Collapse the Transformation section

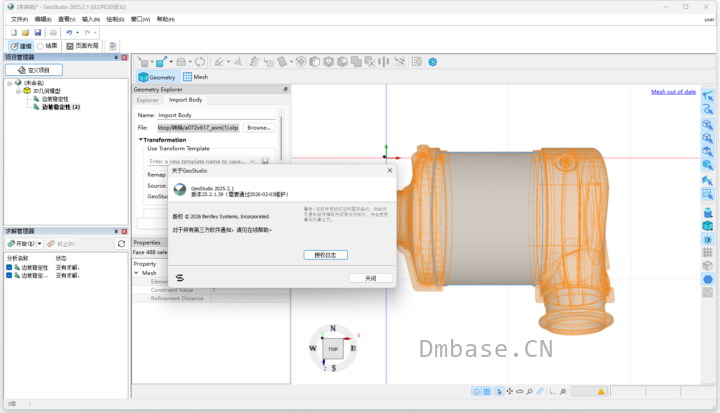pyautogui.click(x=141, y=140)
